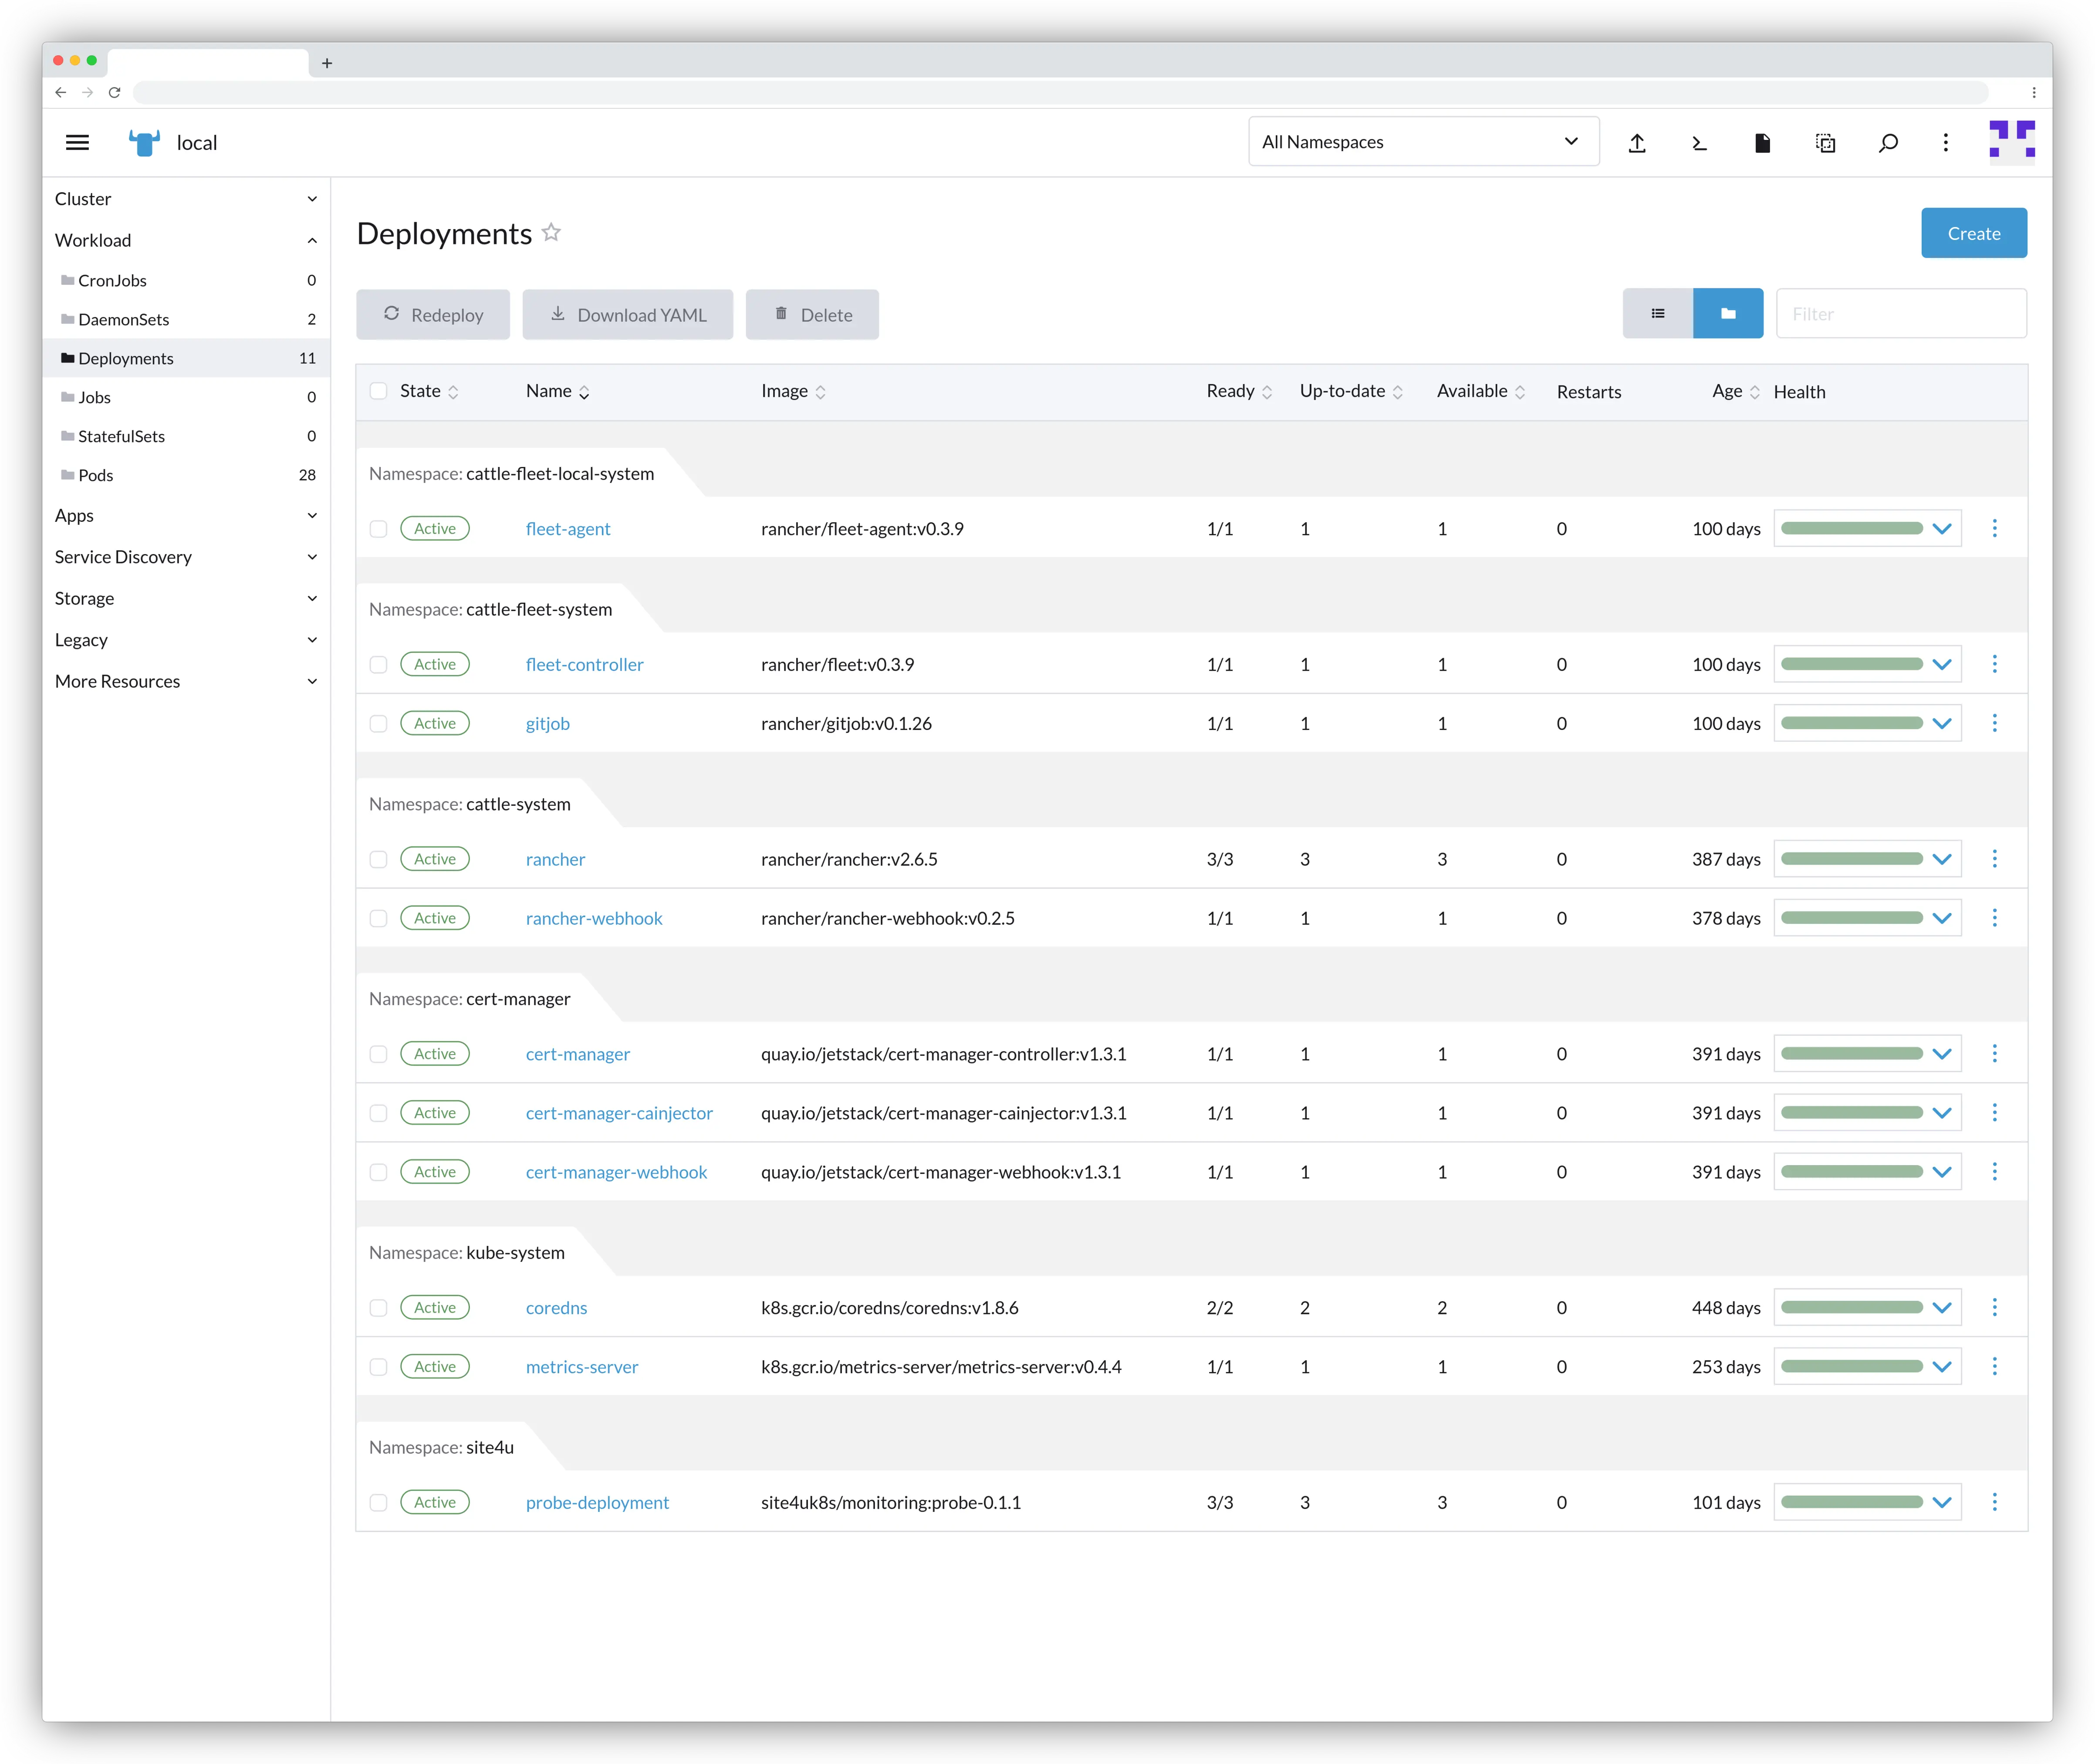Image resolution: width=2095 pixels, height=1764 pixels.
Task: Expand the Apps sidebar section
Action: tap(186, 516)
